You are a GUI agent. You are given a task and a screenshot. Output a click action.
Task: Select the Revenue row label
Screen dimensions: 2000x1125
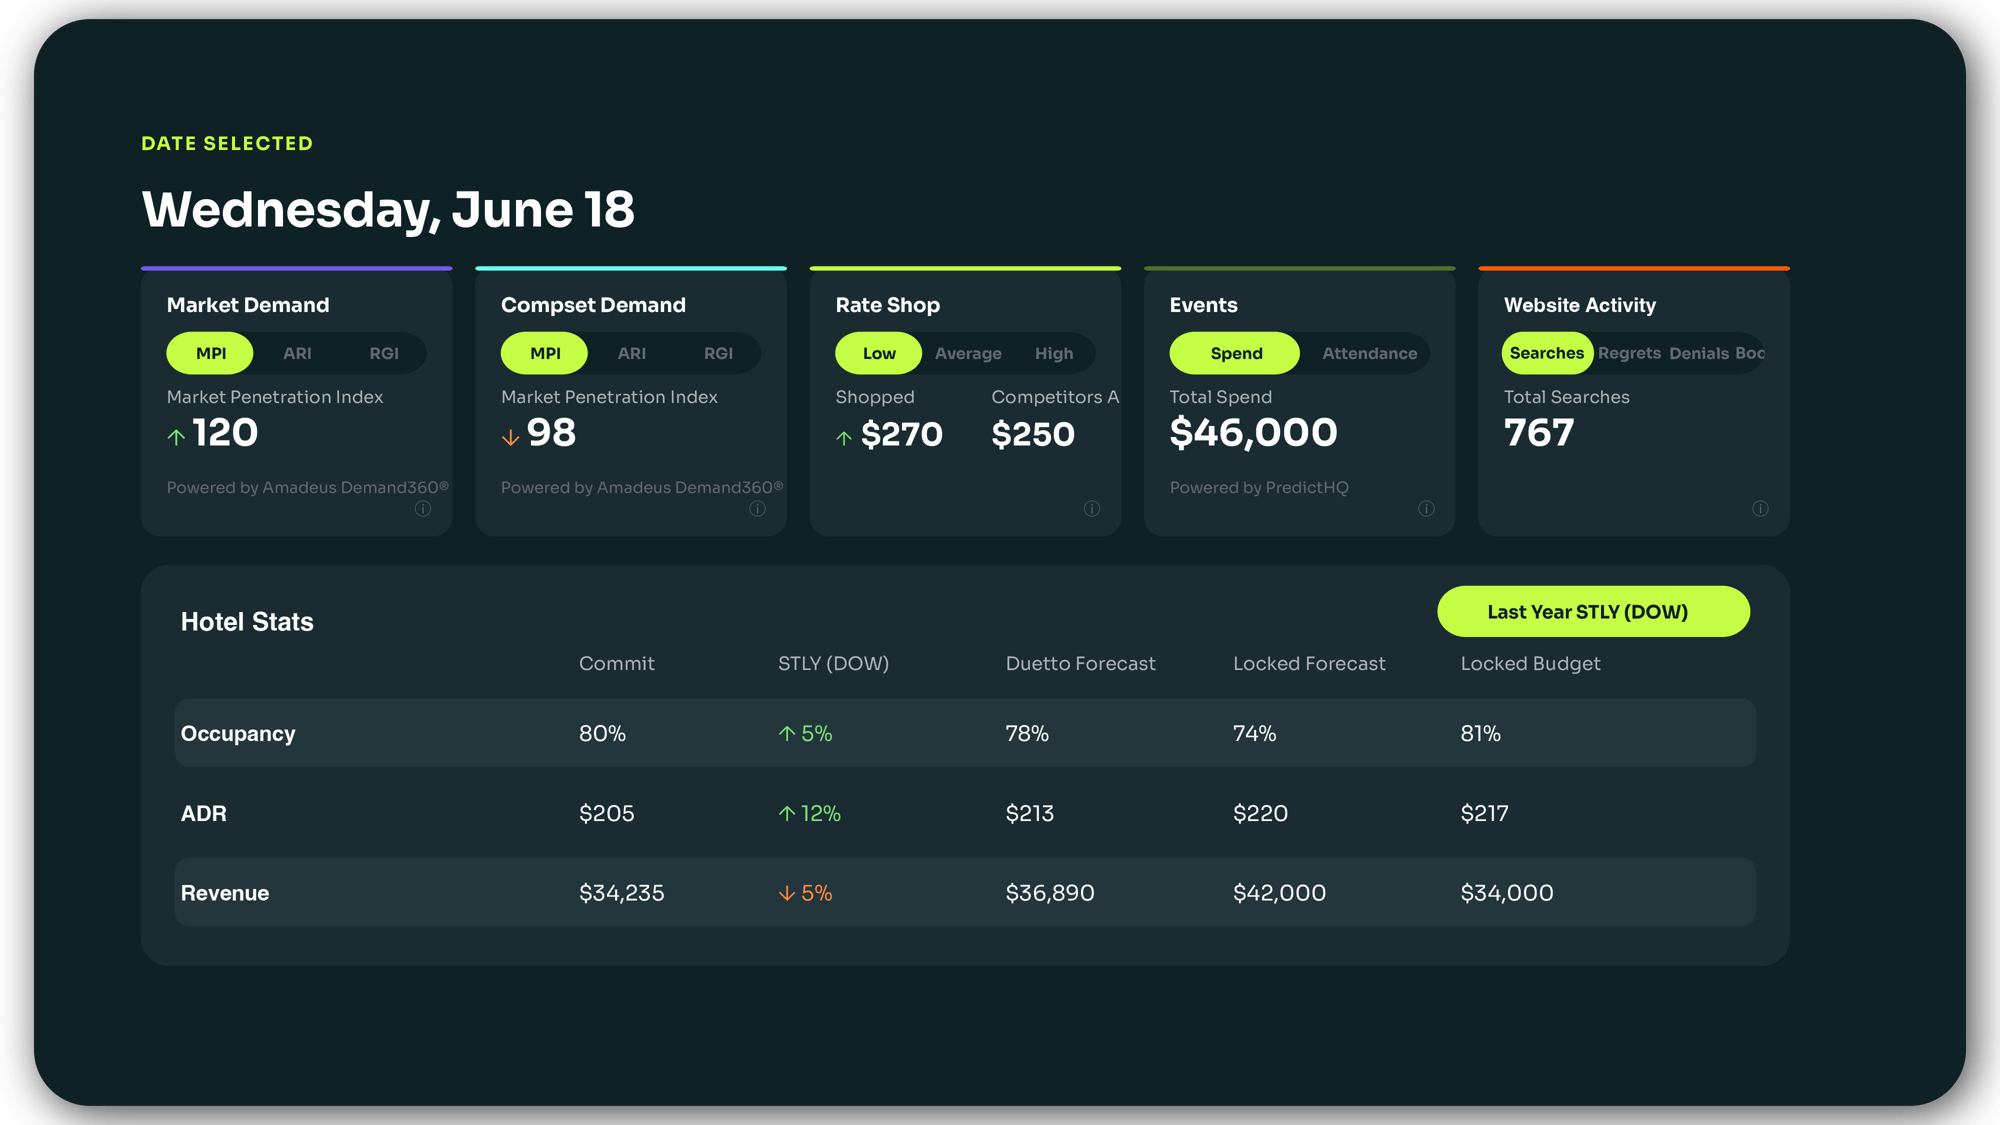pyautogui.click(x=225, y=893)
